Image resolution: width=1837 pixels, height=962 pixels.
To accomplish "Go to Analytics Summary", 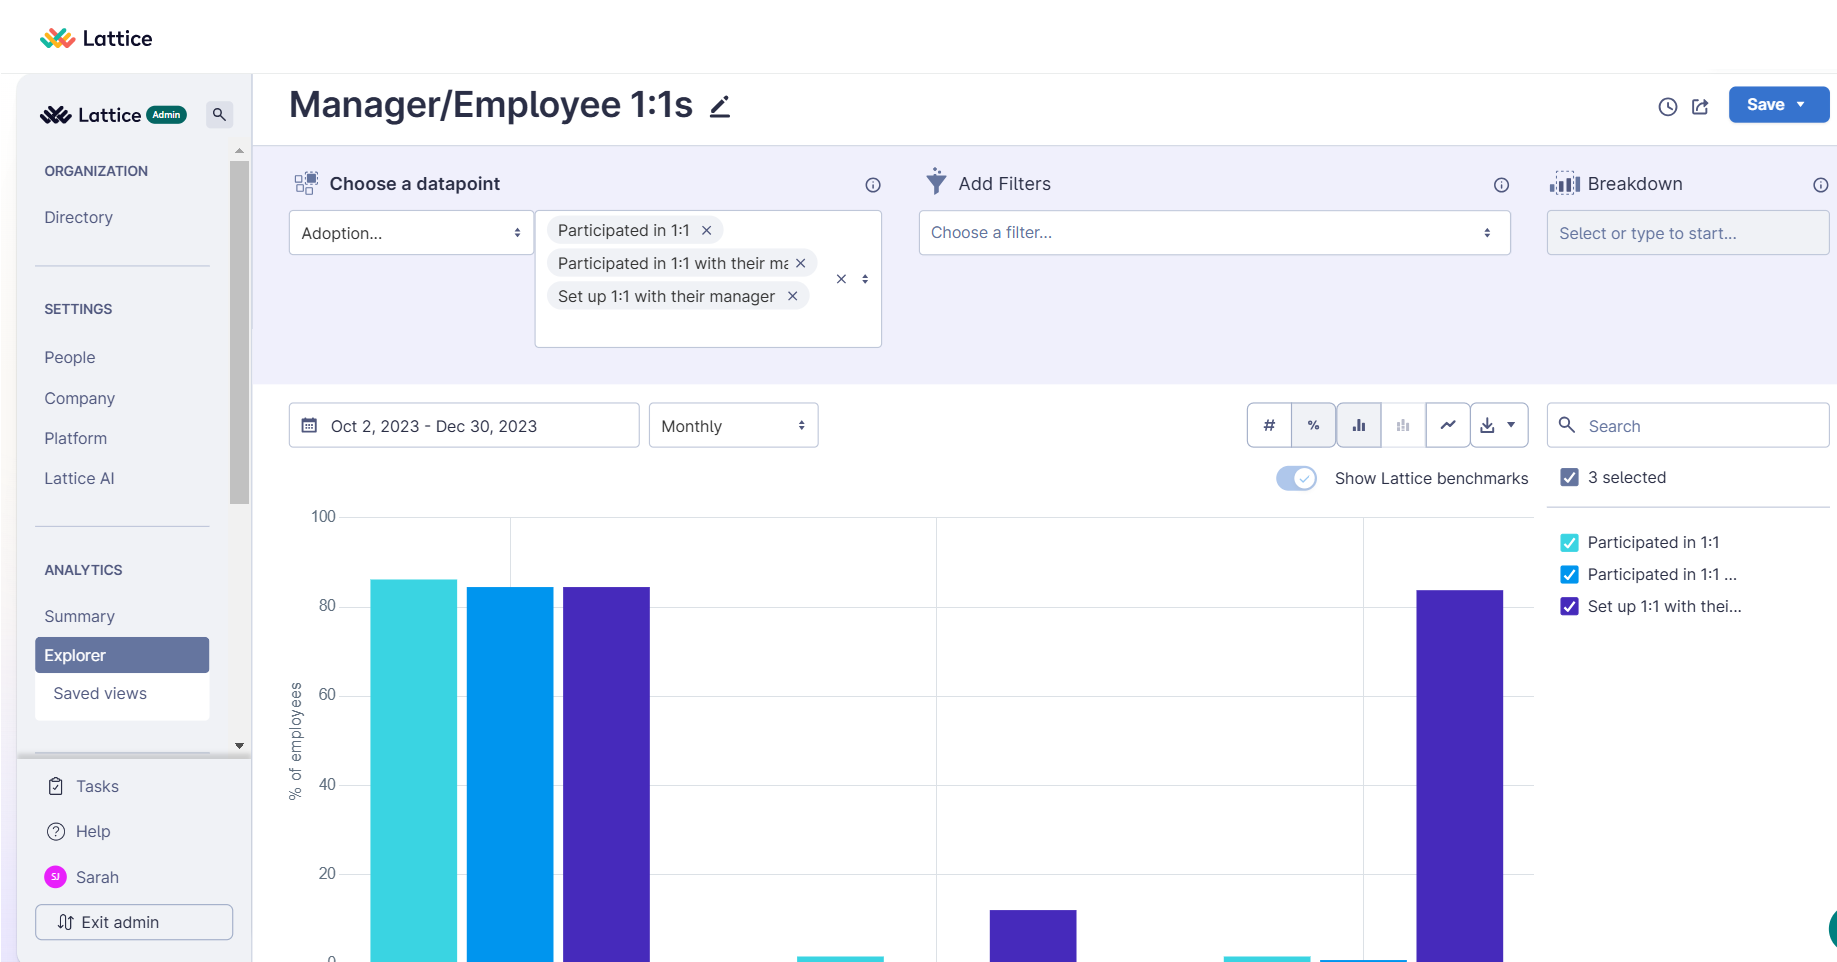I will click(x=79, y=616).
